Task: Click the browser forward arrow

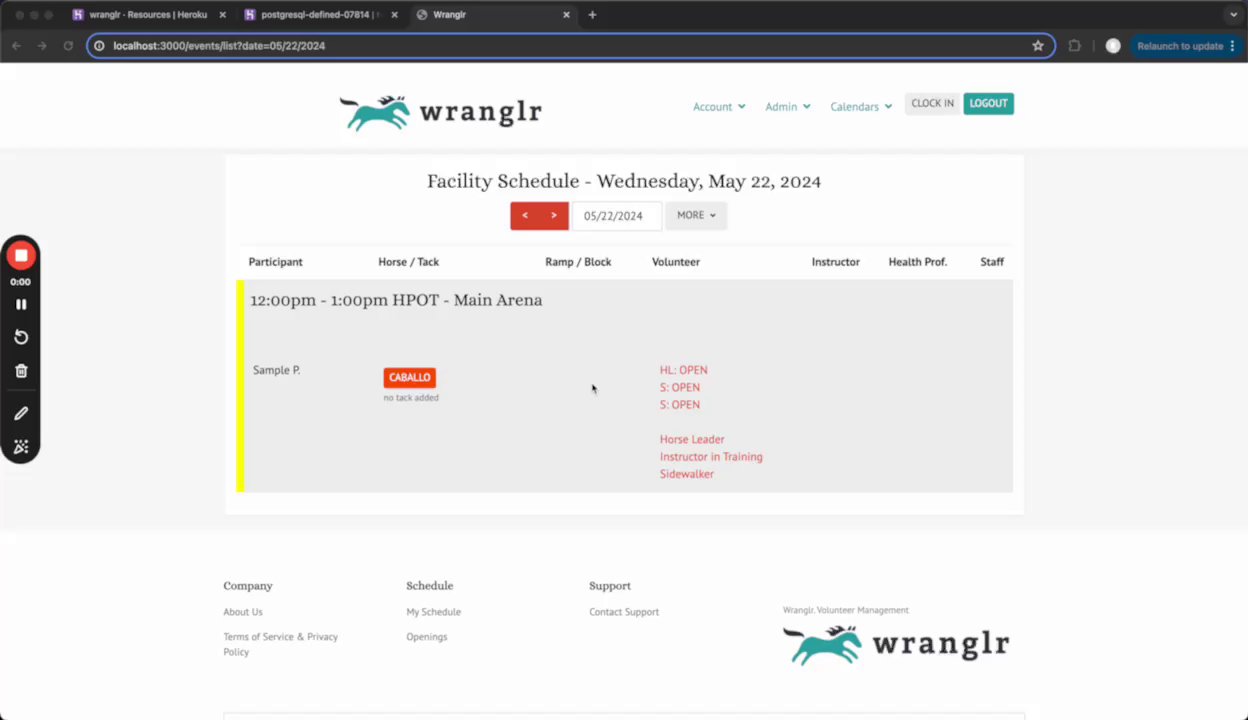Action: (x=42, y=46)
